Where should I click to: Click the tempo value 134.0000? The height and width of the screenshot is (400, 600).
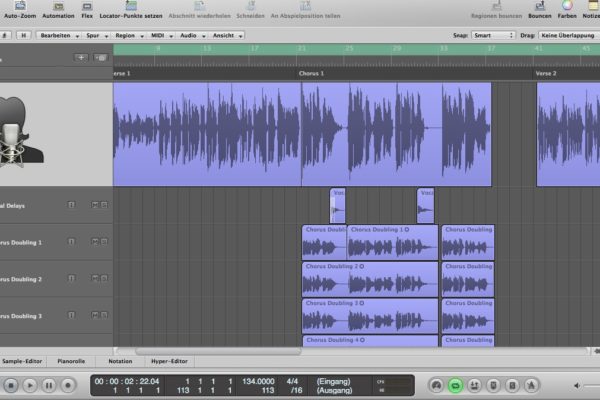pos(258,381)
